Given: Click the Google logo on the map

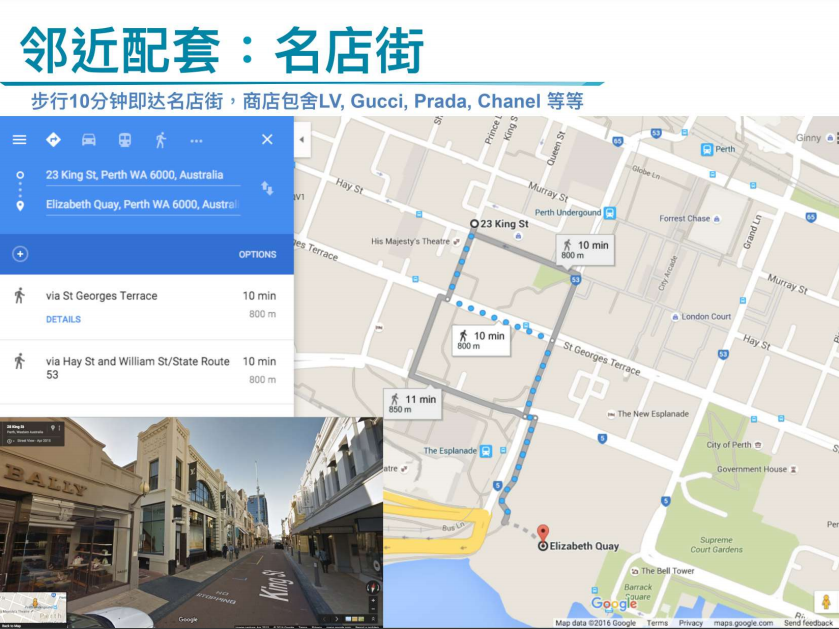Looking at the screenshot, I should coord(614,604).
